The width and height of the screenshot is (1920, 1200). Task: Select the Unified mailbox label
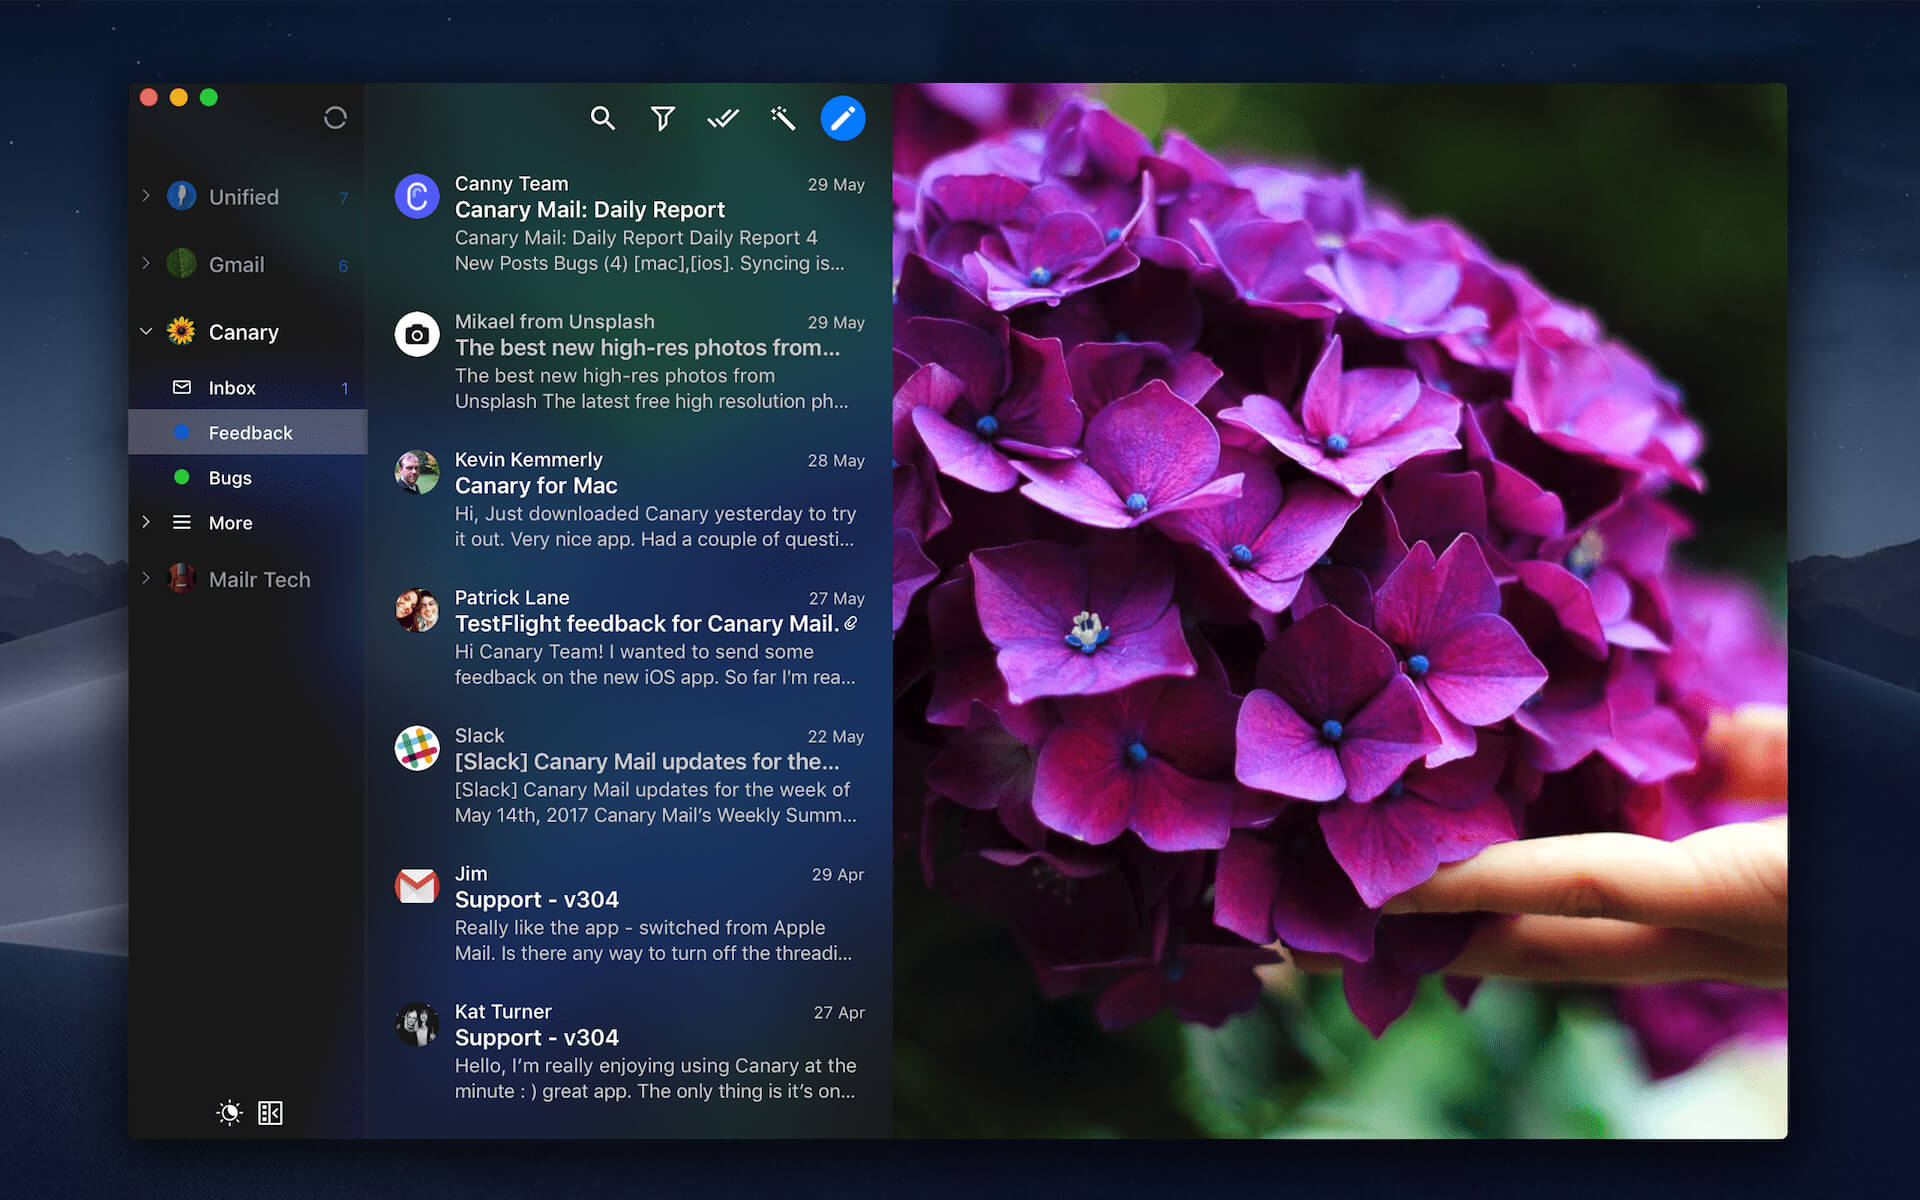pos(244,197)
